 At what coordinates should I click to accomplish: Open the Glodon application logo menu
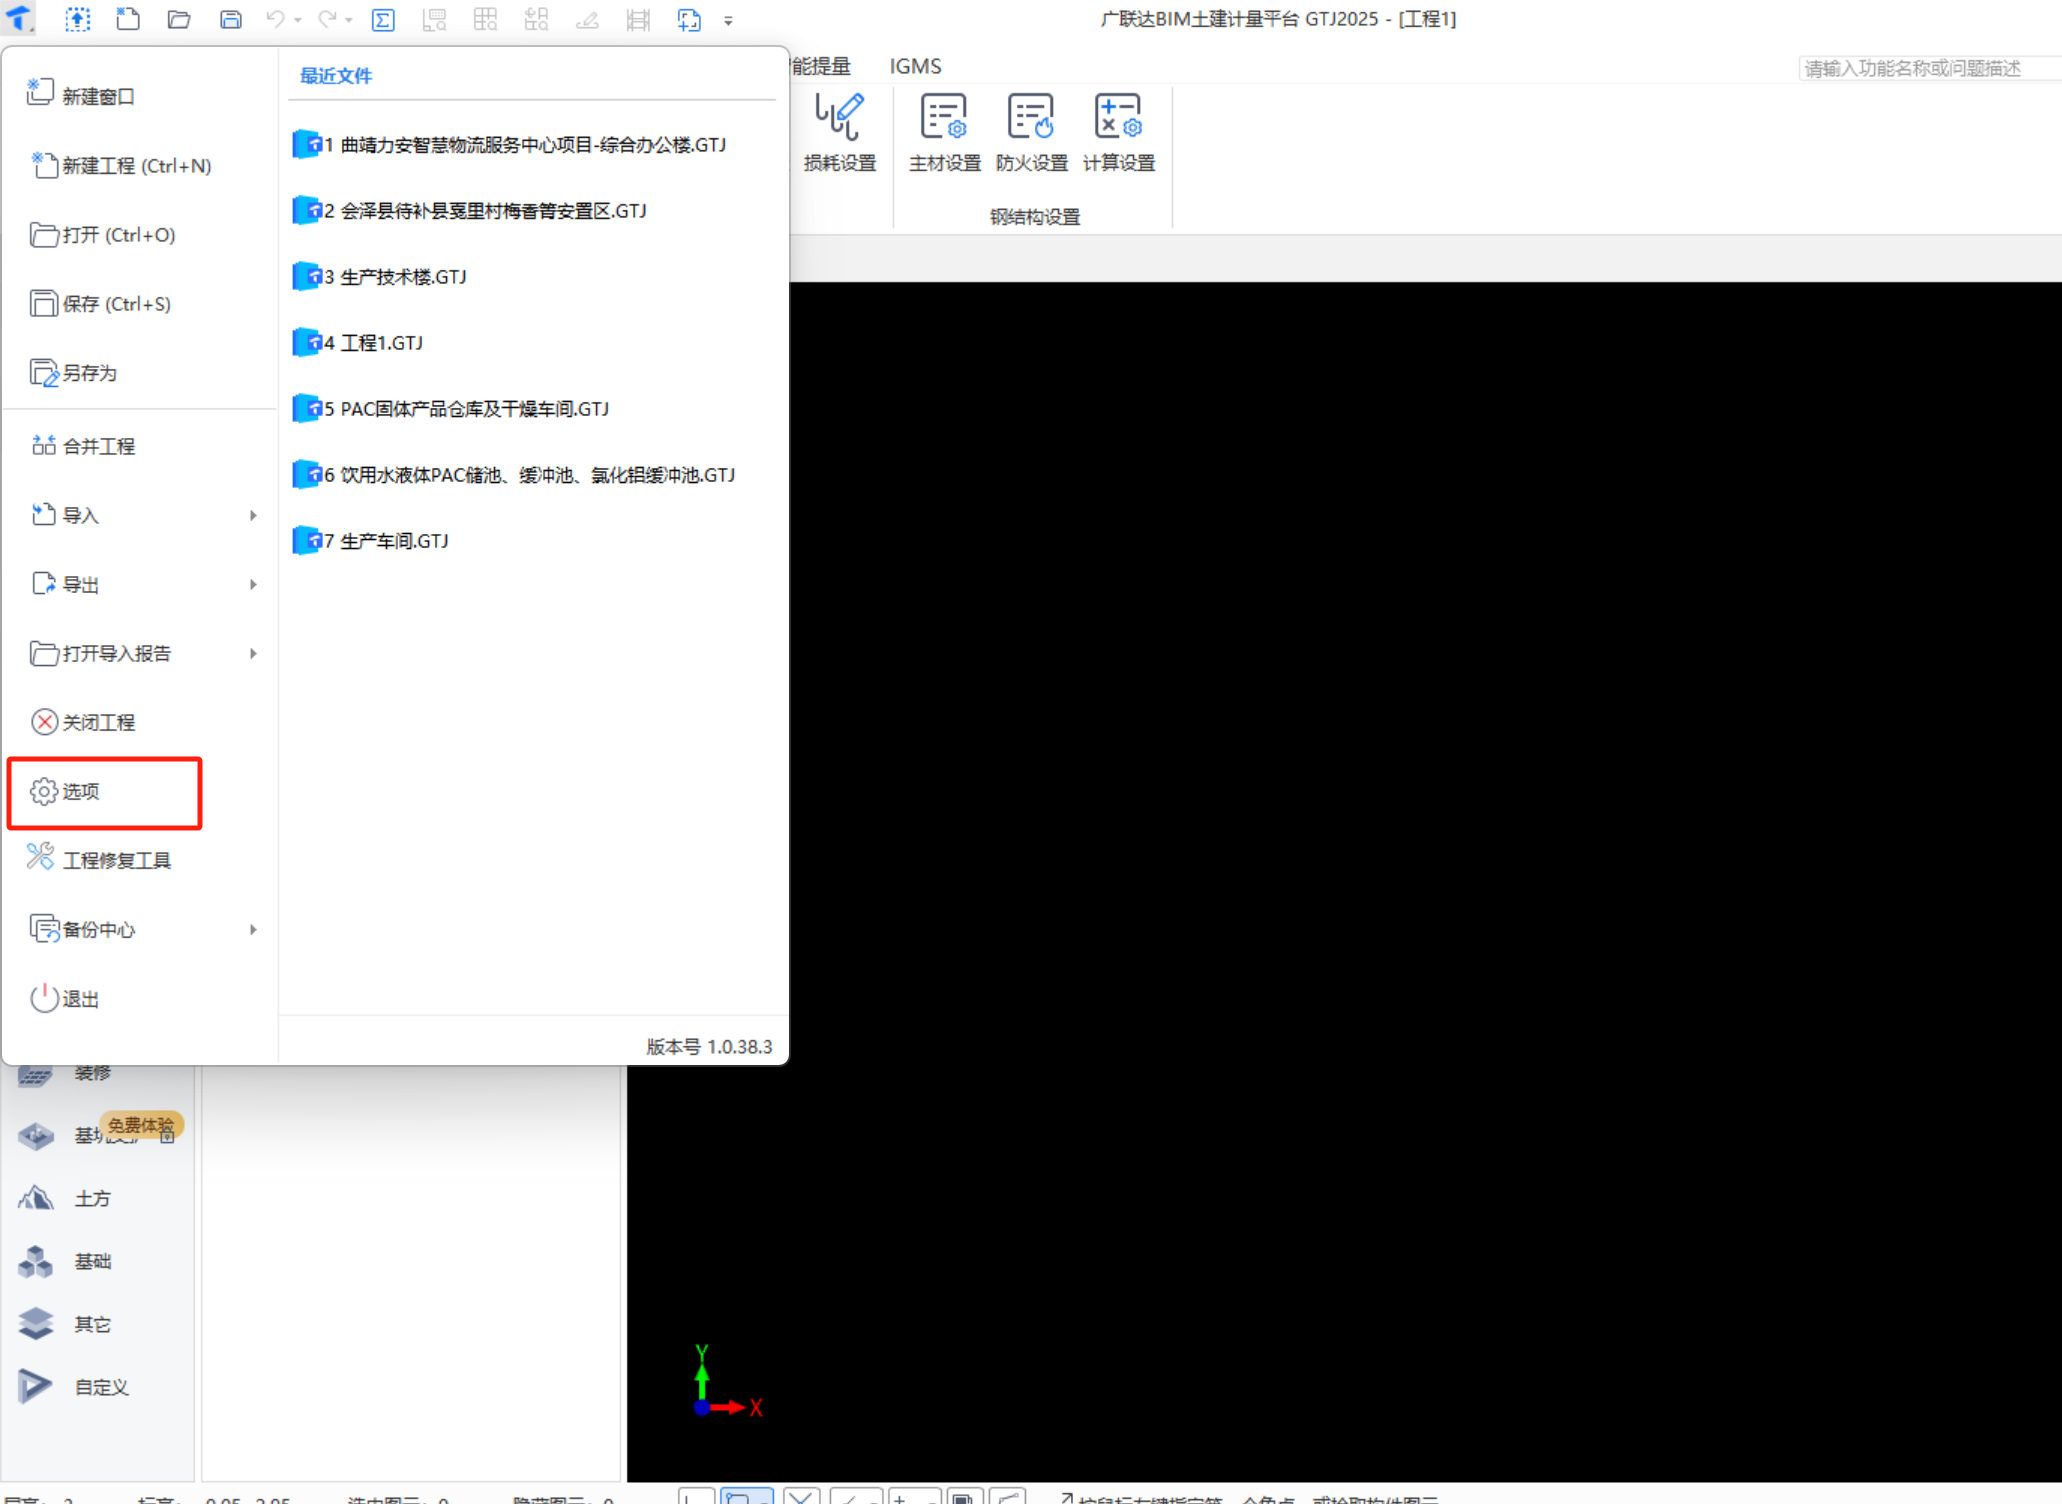(x=19, y=19)
